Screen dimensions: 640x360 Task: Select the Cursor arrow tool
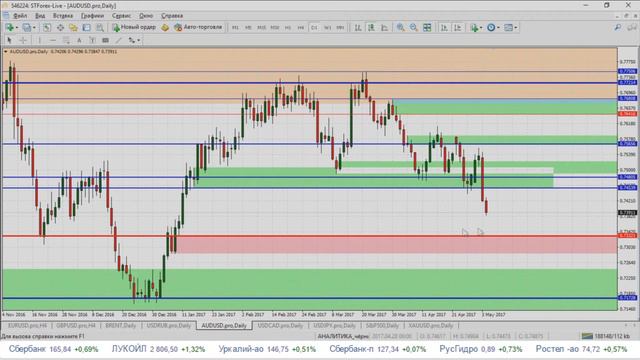pyautogui.click(x=9, y=40)
